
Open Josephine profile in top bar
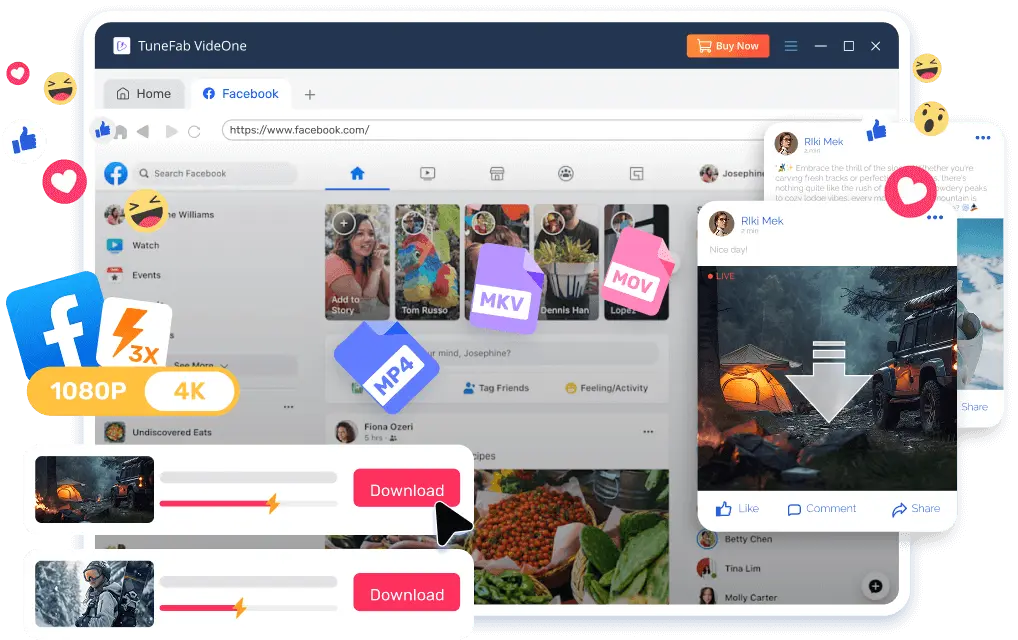pos(732,173)
